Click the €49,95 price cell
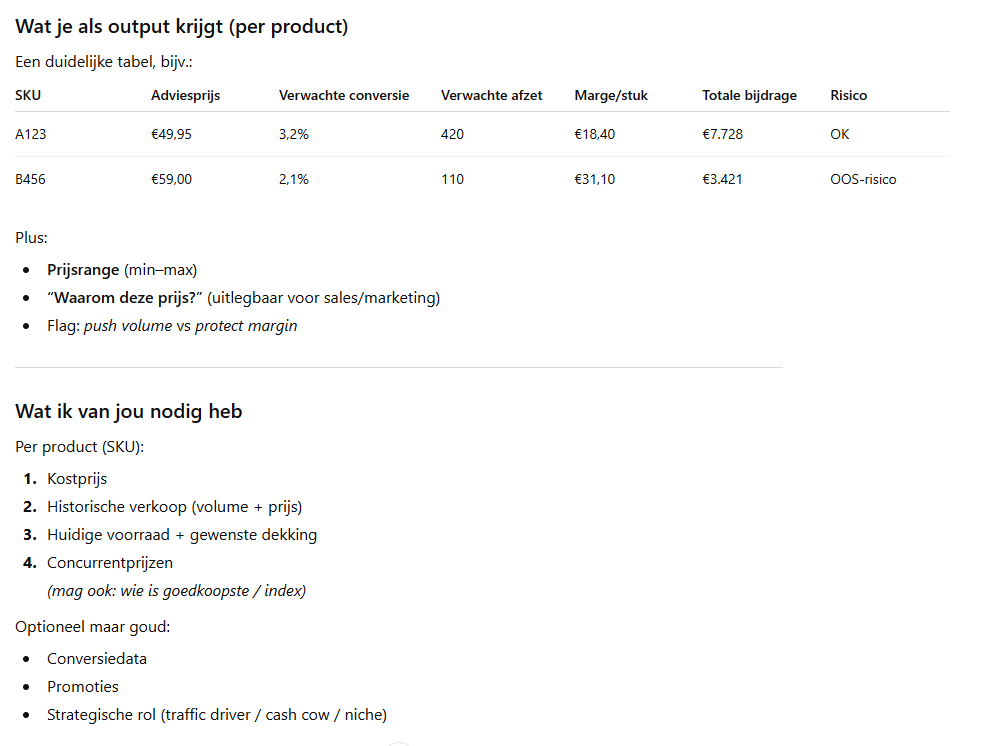This screenshot has width=983, height=746. [x=171, y=134]
